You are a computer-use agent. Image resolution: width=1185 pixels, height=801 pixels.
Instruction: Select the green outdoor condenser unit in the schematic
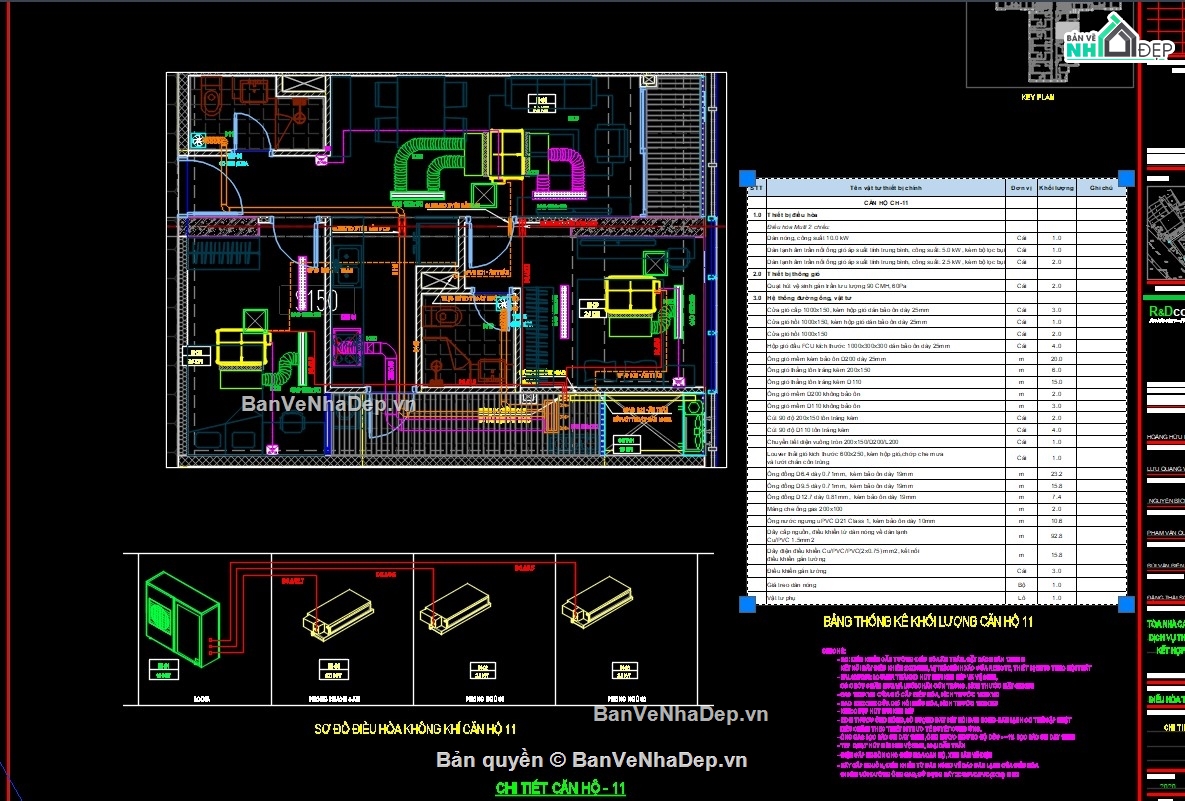coord(183,618)
